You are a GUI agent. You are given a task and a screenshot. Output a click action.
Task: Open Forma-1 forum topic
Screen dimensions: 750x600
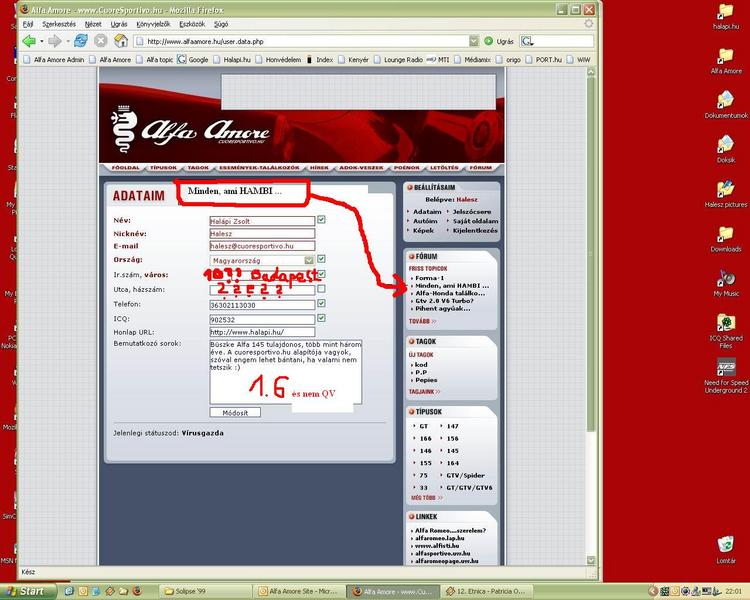pos(430,278)
